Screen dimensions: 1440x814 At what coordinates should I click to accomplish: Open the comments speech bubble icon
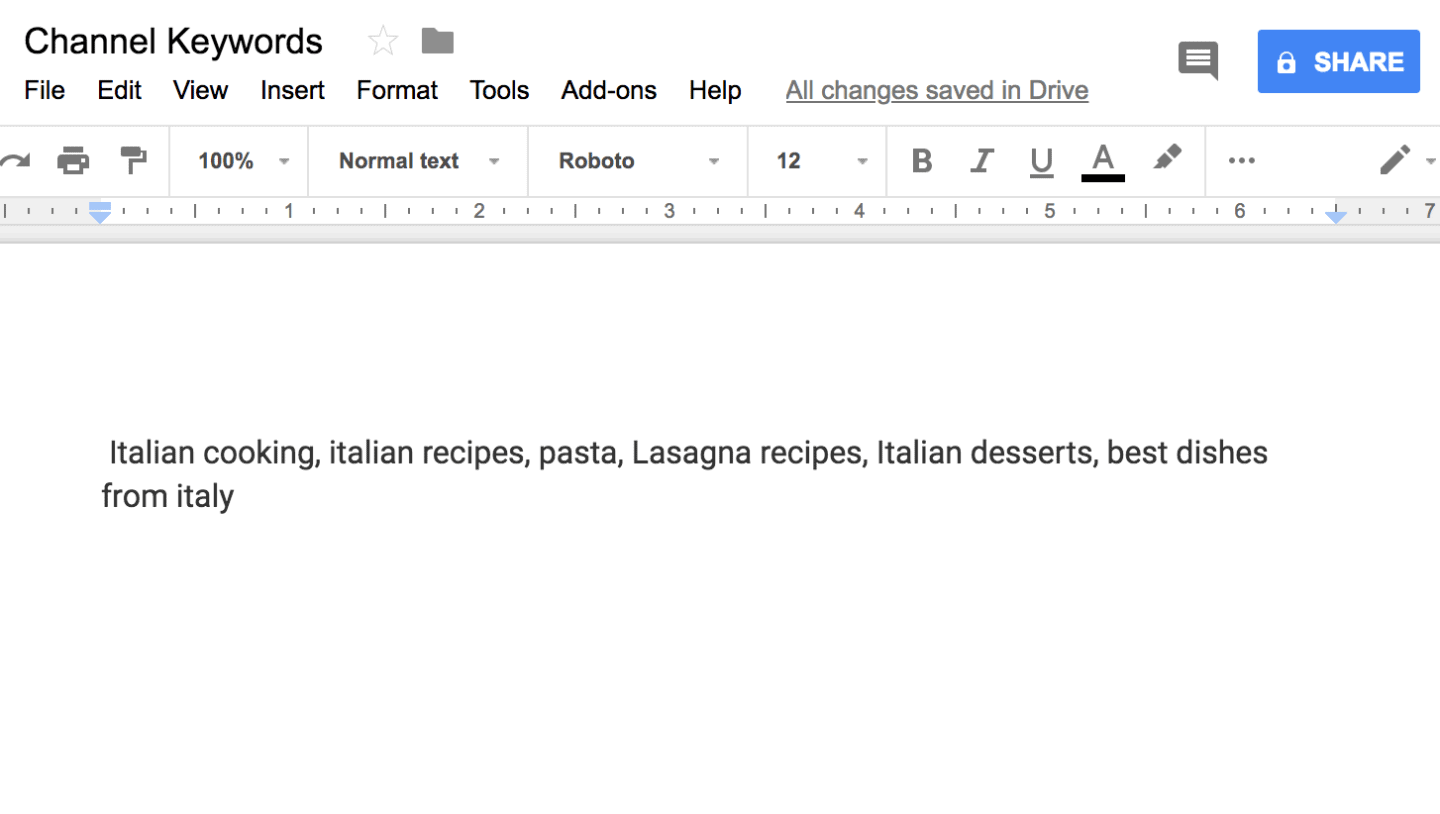click(1198, 61)
